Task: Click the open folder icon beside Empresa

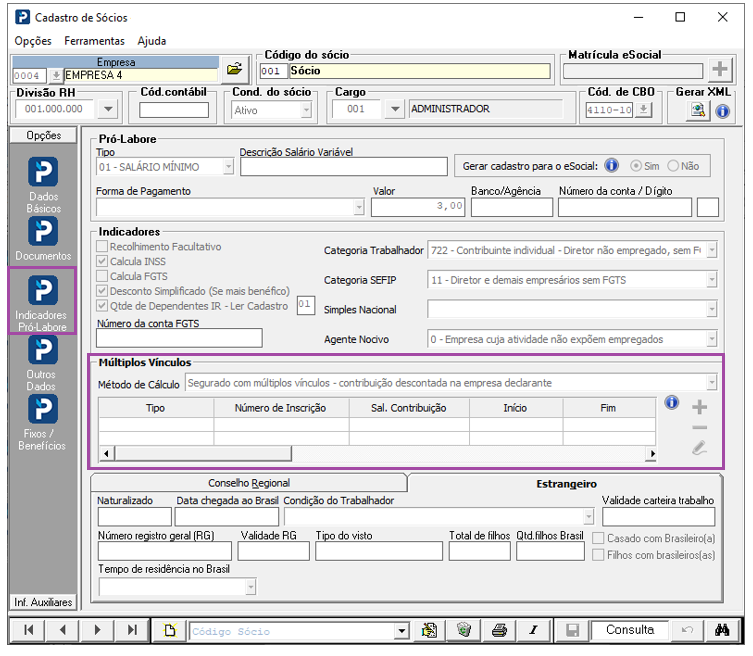Action: click(x=235, y=70)
